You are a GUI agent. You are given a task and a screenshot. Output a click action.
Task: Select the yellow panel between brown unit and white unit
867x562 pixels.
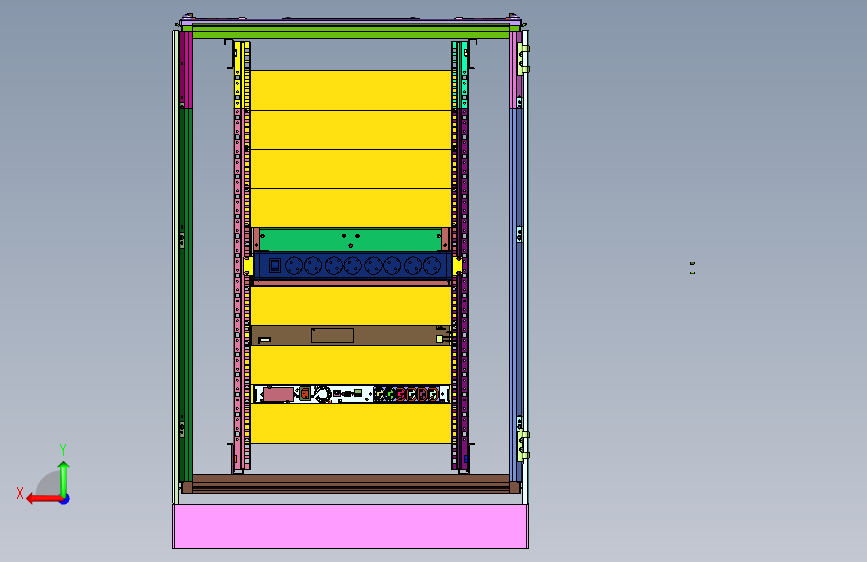(x=351, y=365)
